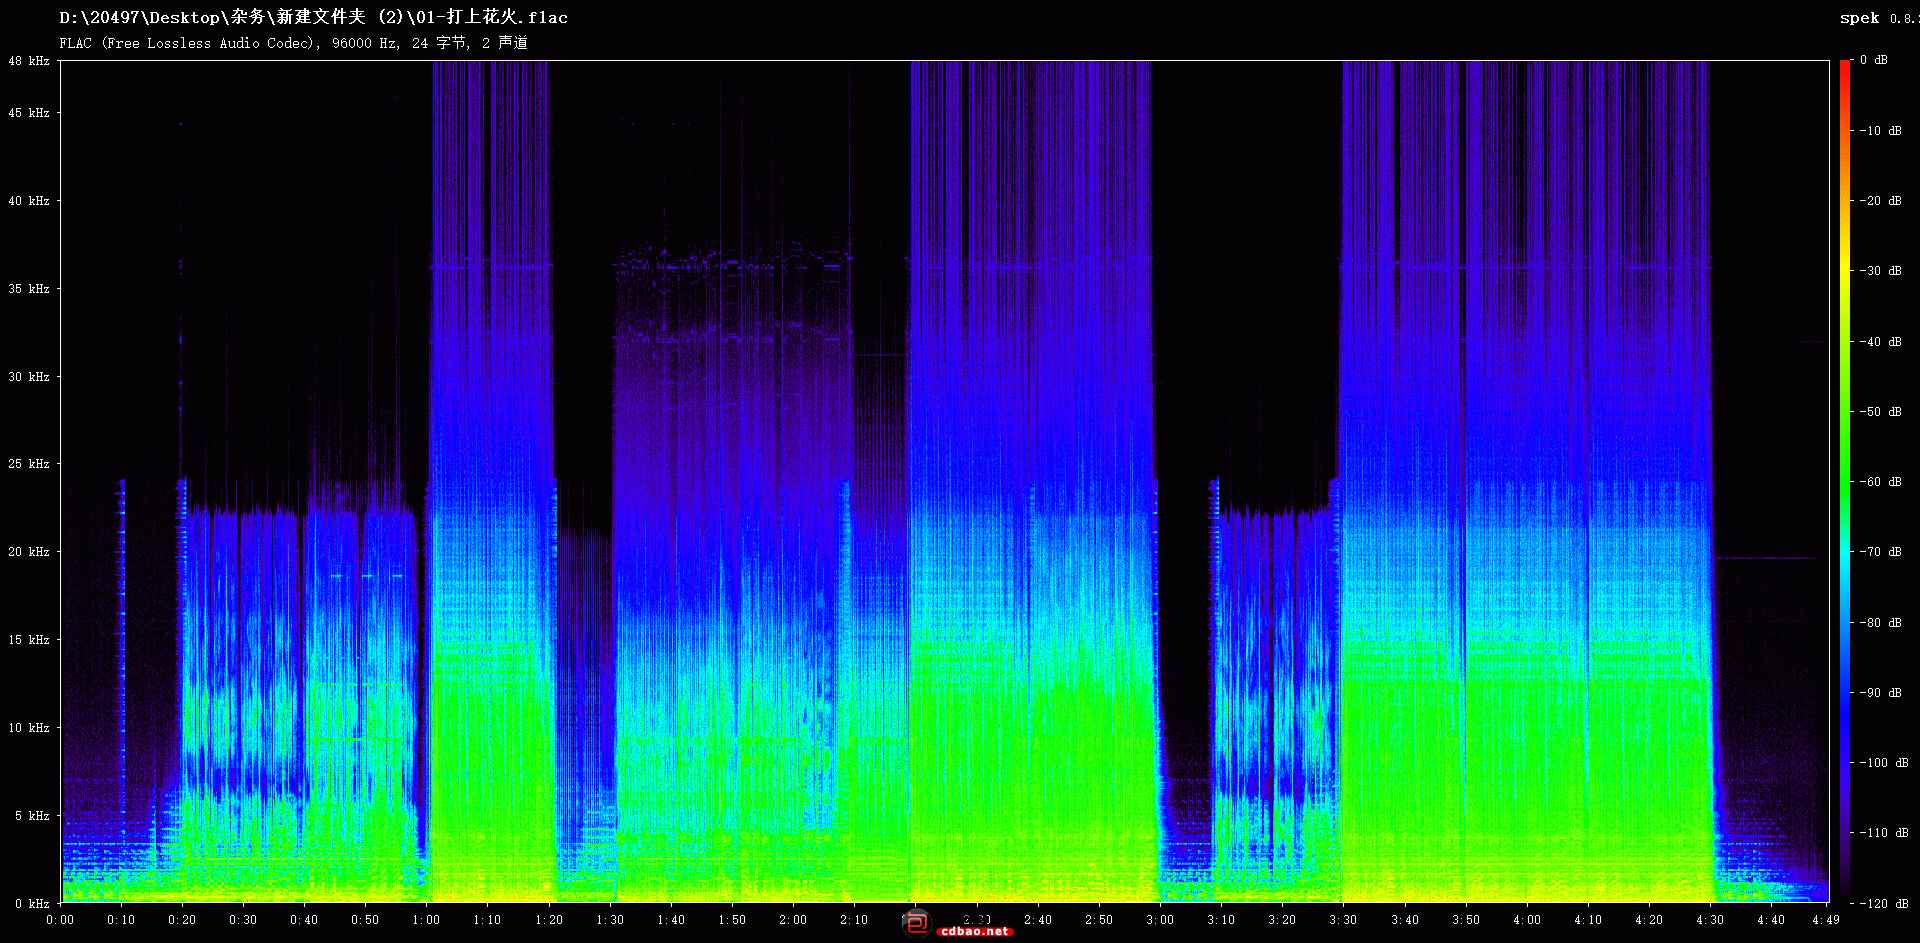This screenshot has height=943, width=1920.
Task: Click the '-90 dB' color scale label
Action: tap(1880, 693)
